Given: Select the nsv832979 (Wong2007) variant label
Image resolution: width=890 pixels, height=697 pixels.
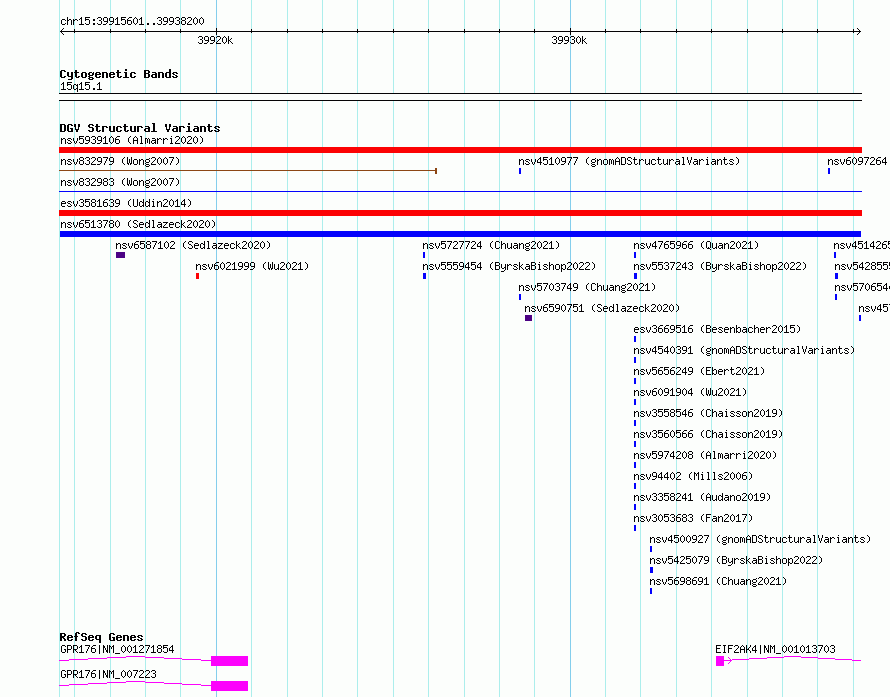Looking at the screenshot, I should point(120,161).
